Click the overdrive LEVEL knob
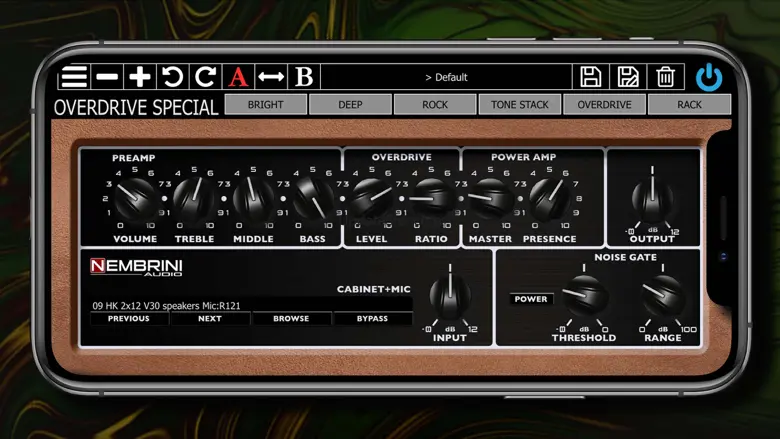 (x=372, y=198)
